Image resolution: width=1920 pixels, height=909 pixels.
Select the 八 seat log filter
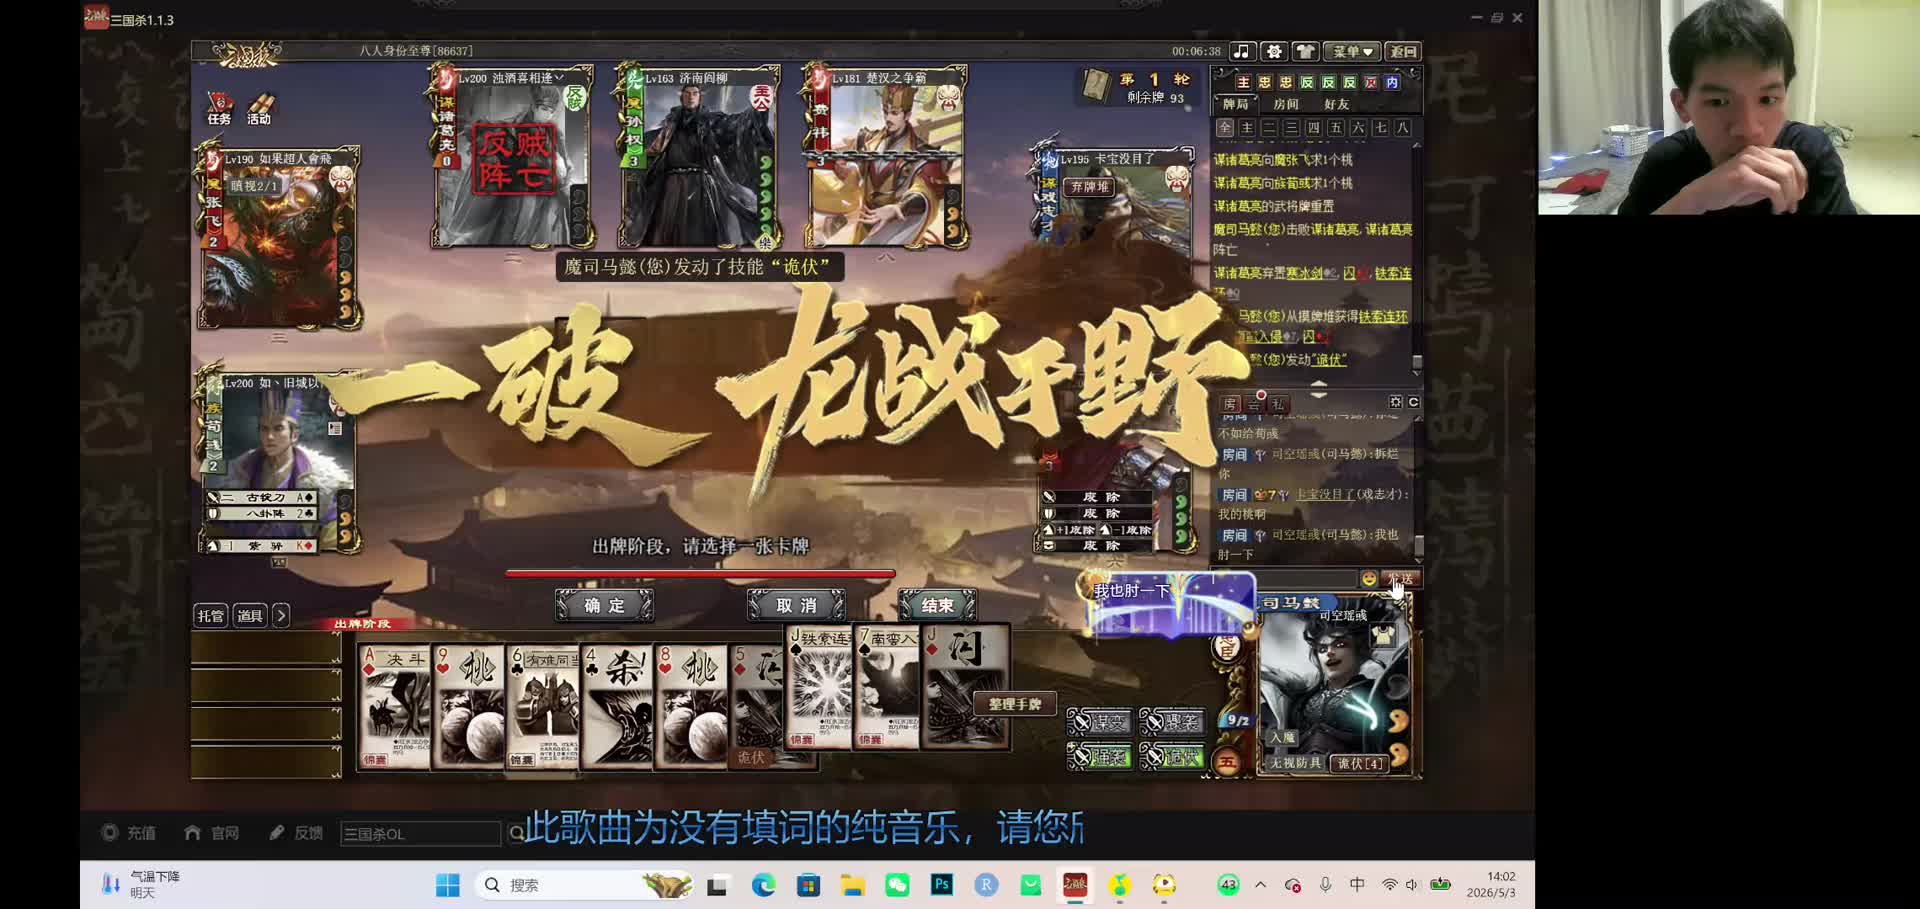point(1403,128)
